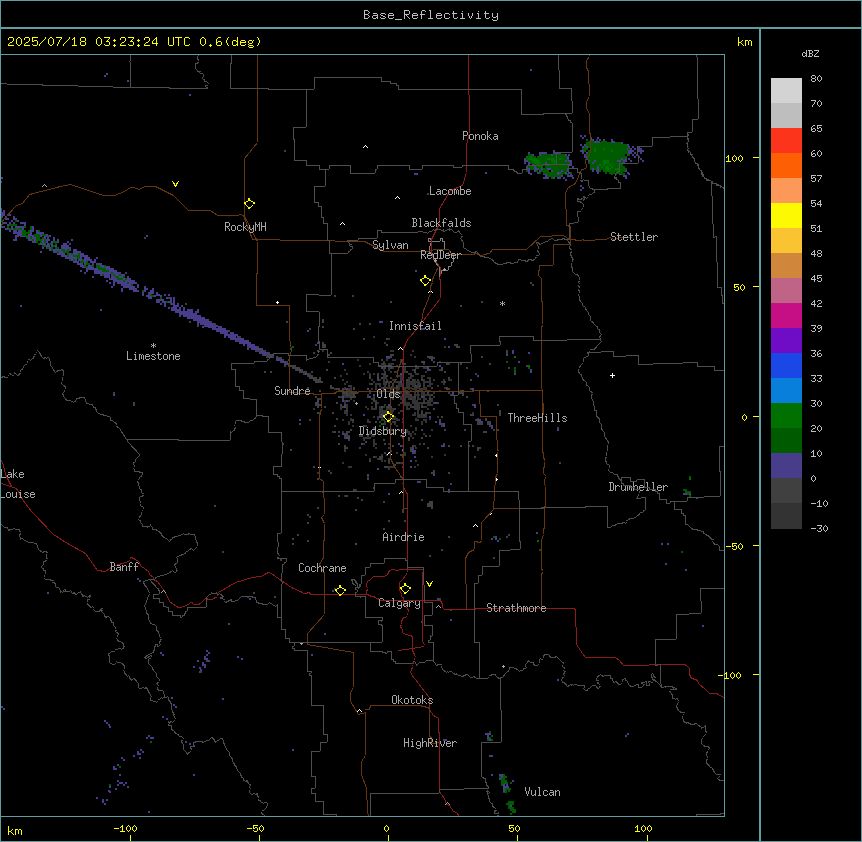862x842 pixels.
Task: Click the Limestone label
Action: point(153,356)
